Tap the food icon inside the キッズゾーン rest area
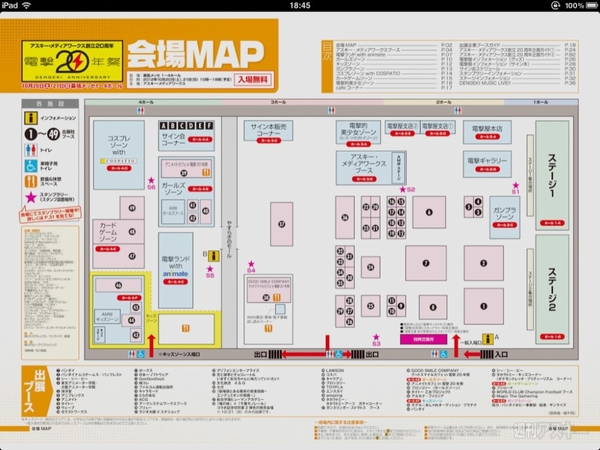This screenshot has height=450, width=600. (x=186, y=328)
